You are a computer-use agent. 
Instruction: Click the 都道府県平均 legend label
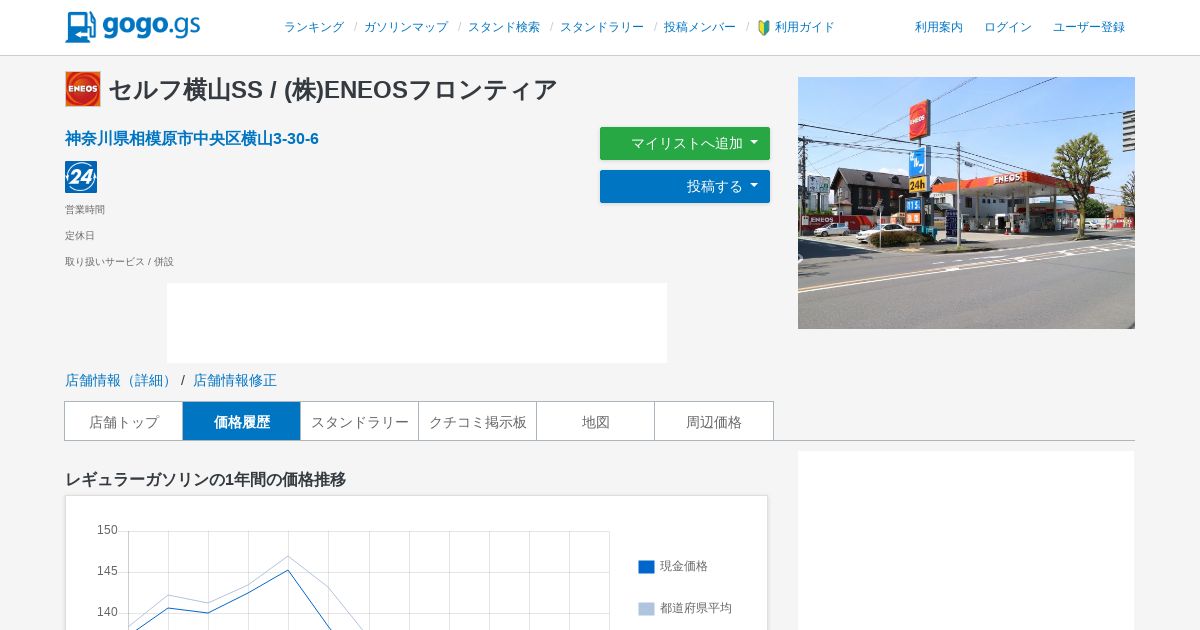[x=696, y=608]
